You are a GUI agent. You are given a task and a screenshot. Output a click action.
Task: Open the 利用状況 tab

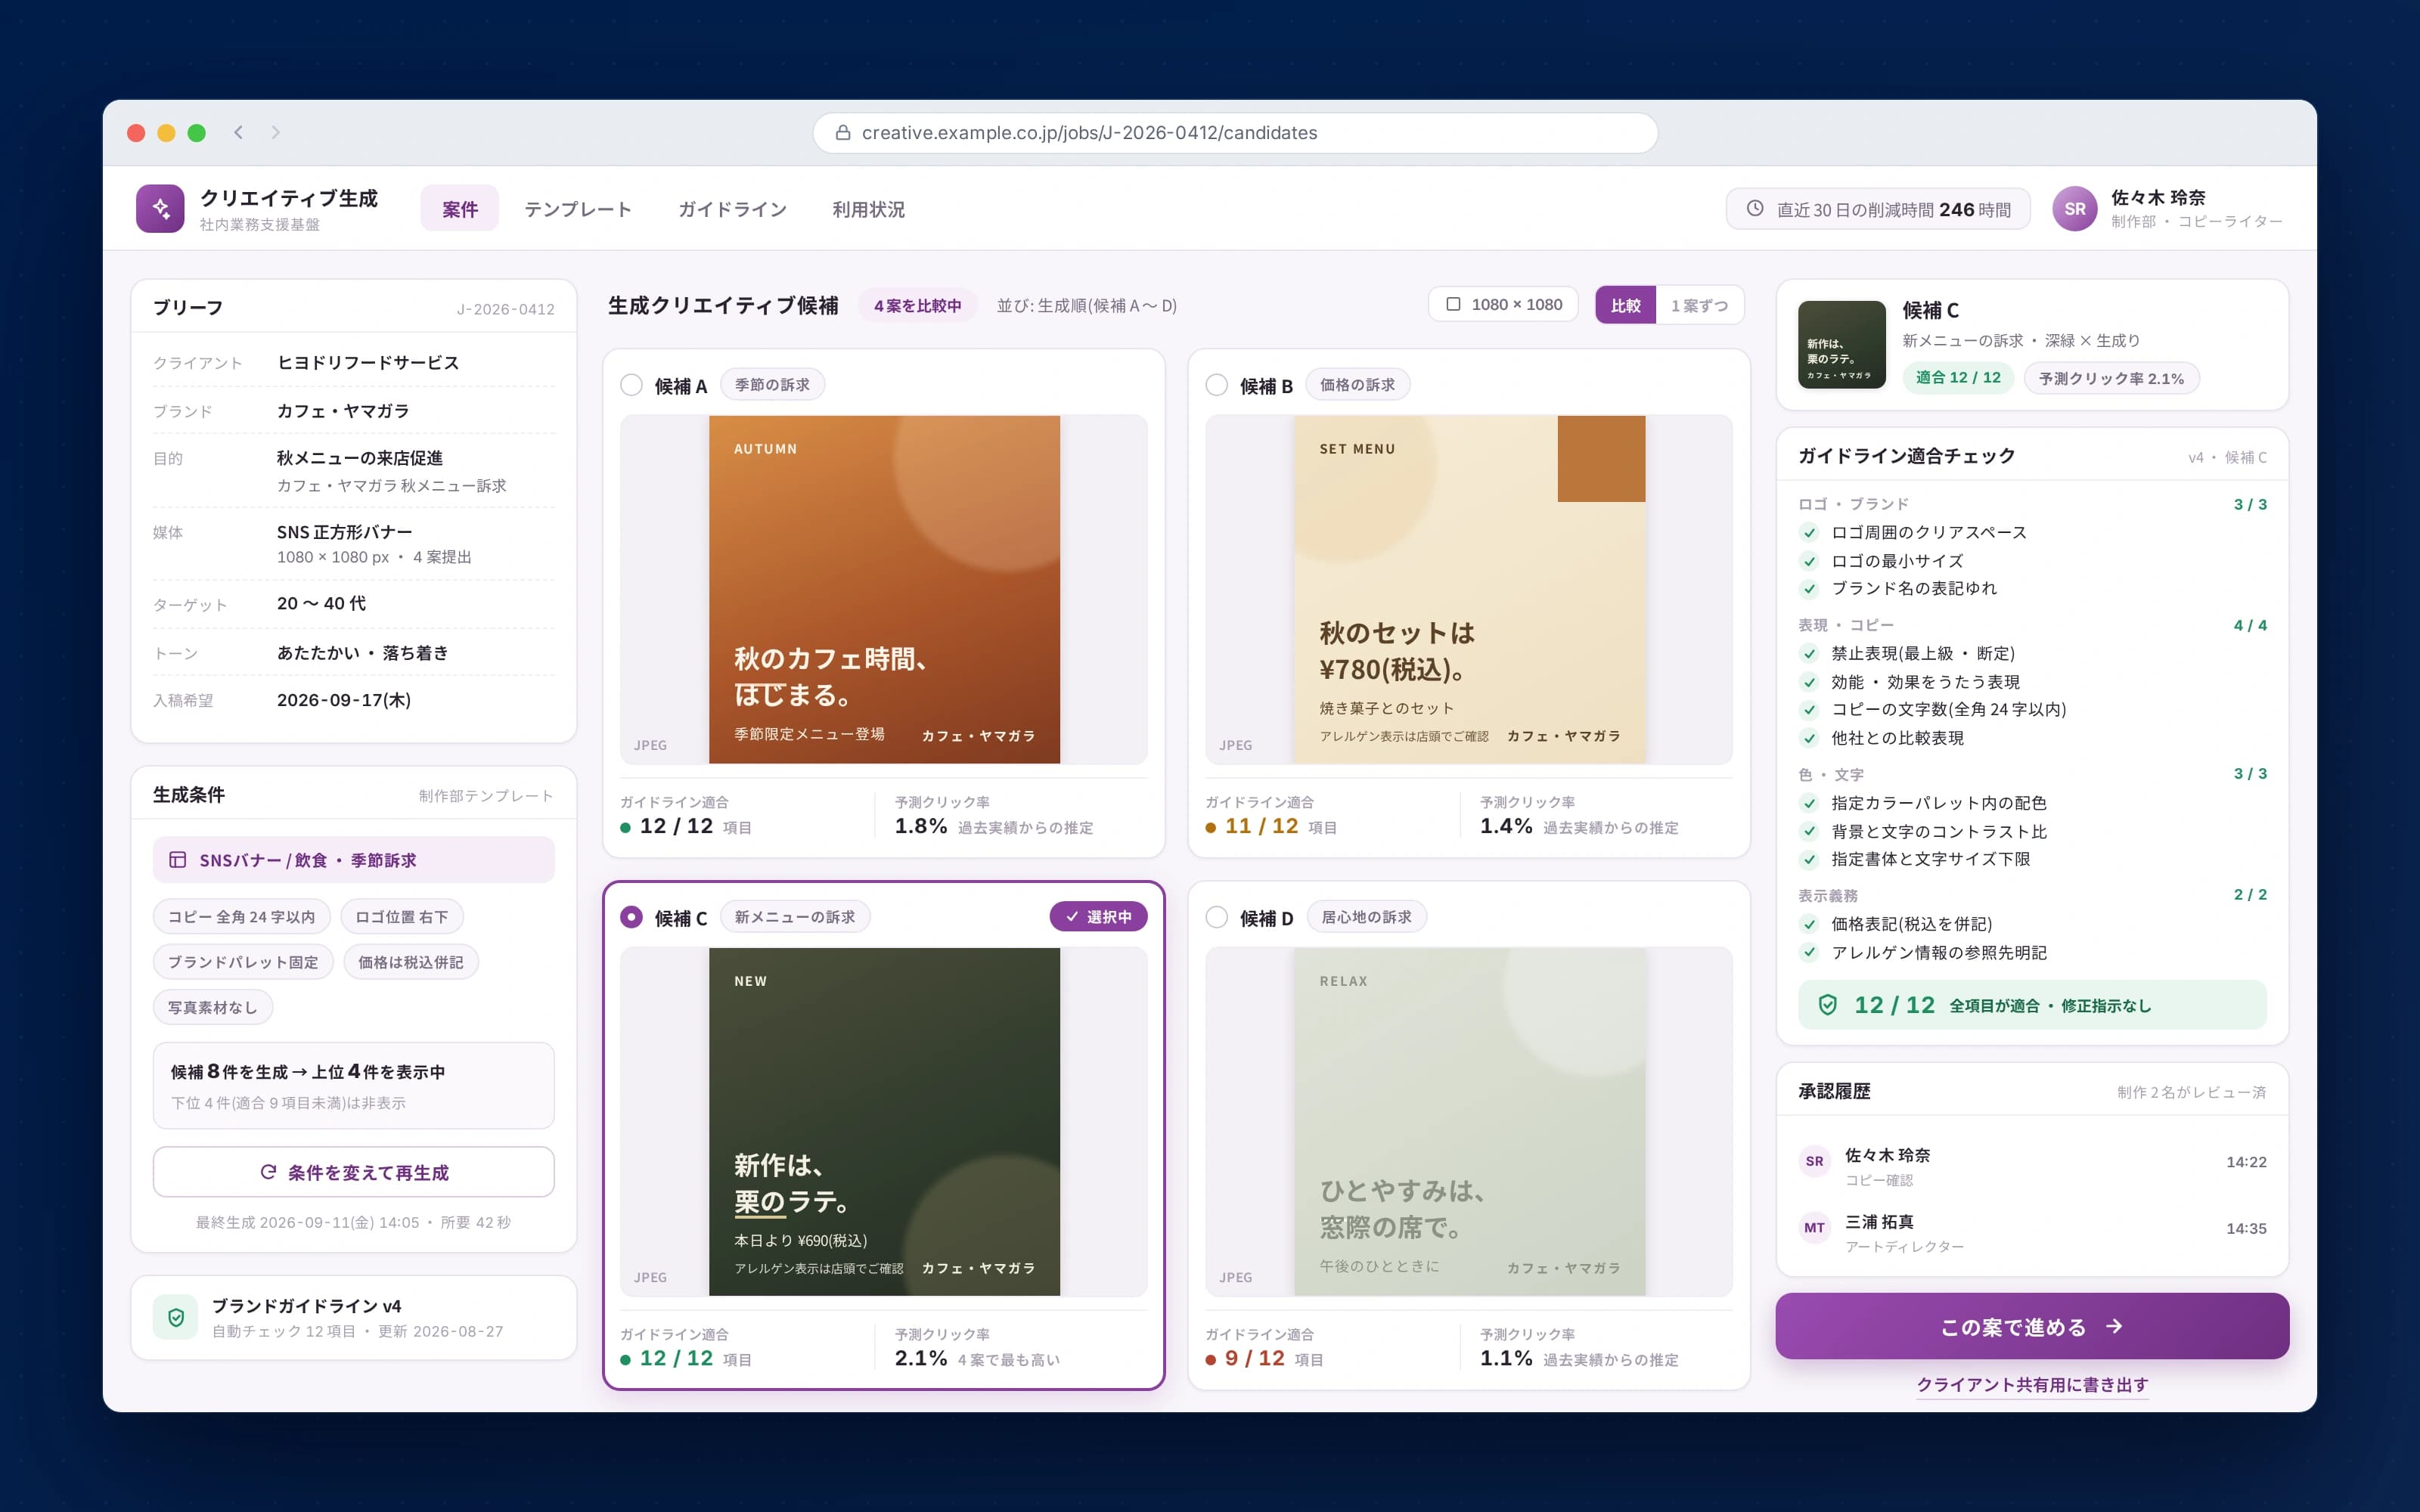coord(868,208)
